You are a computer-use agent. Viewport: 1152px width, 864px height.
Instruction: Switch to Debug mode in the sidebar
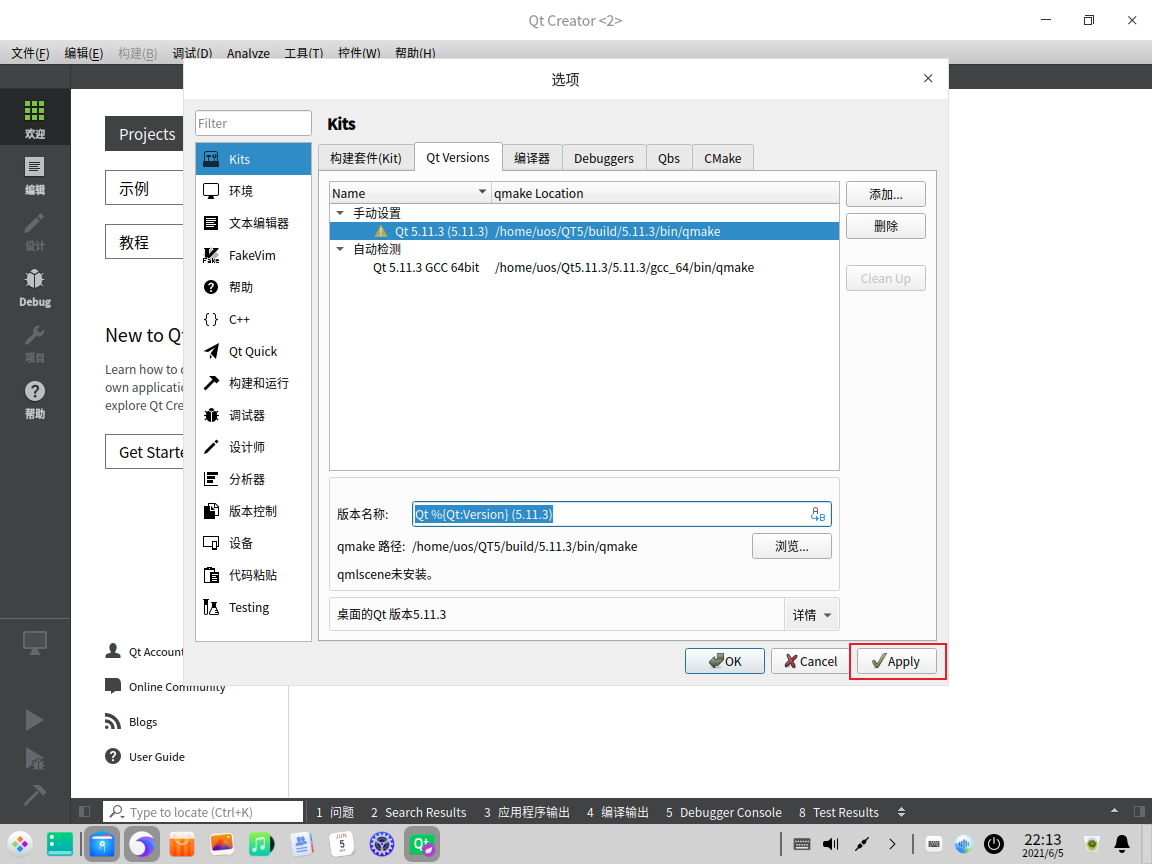34,286
